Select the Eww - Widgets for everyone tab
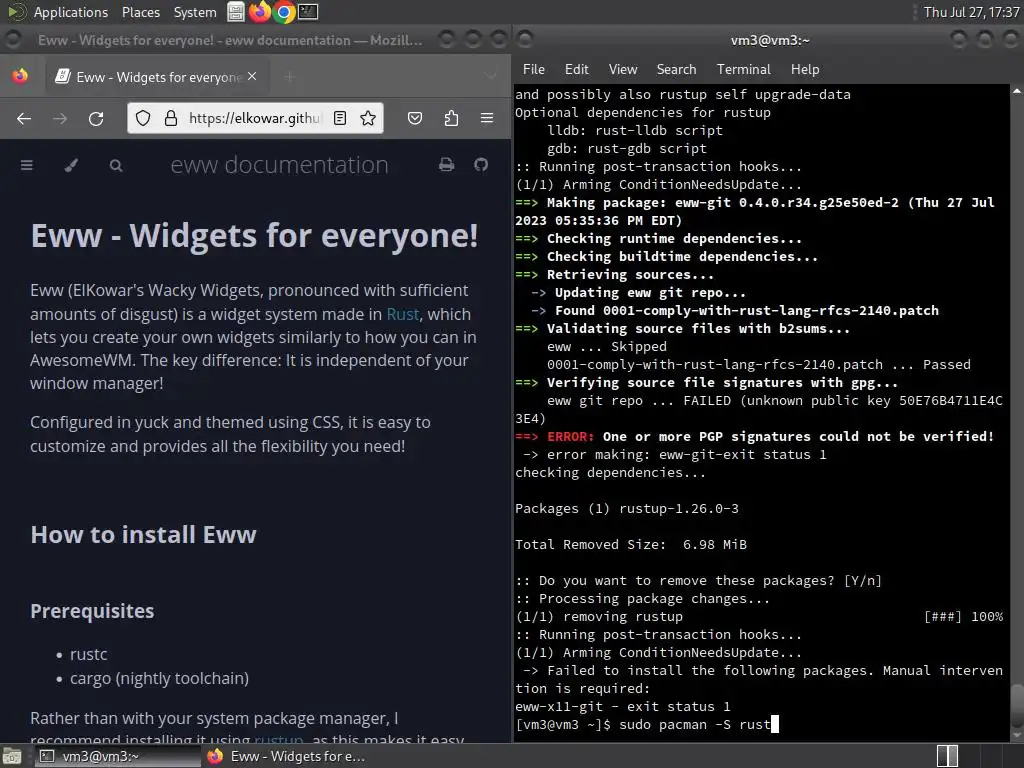The width and height of the screenshot is (1024, 768). click(159, 77)
